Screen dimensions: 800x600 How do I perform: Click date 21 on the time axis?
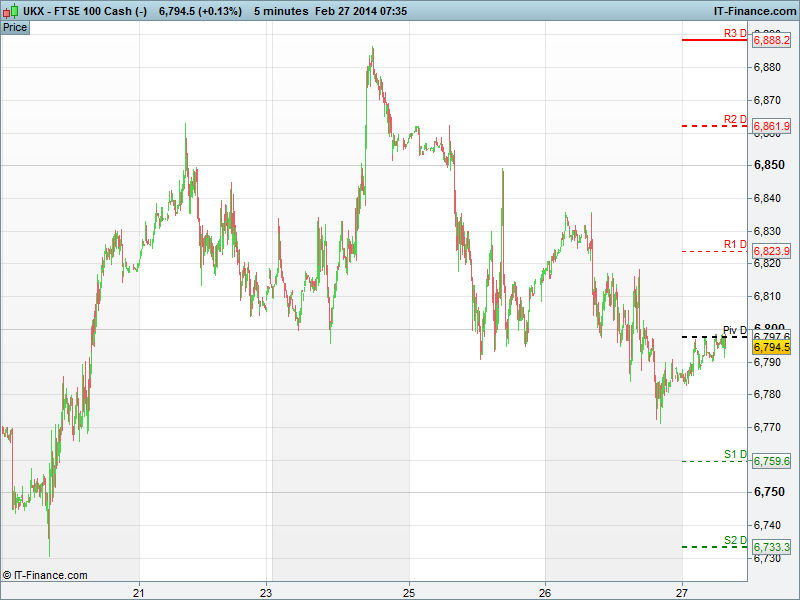[x=139, y=590]
